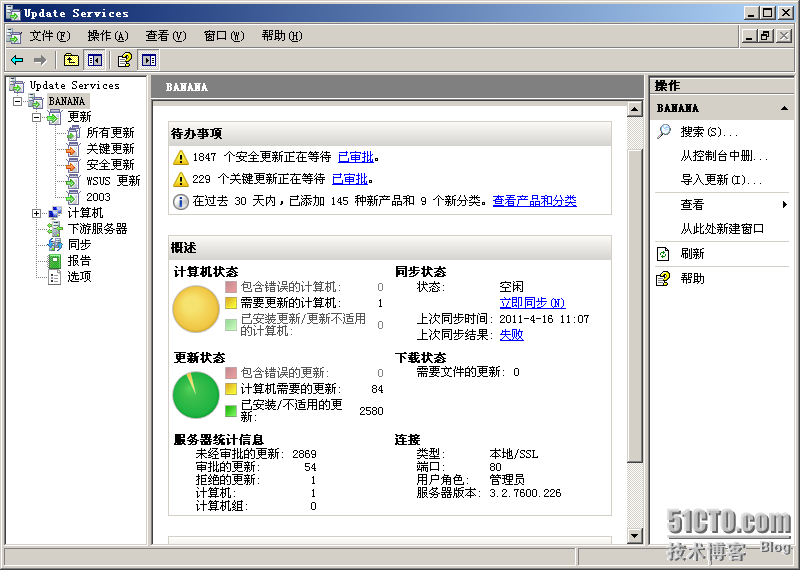This screenshot has width=800, height=570.
Task: Collapse the BANANA server node
Action: 17,101
